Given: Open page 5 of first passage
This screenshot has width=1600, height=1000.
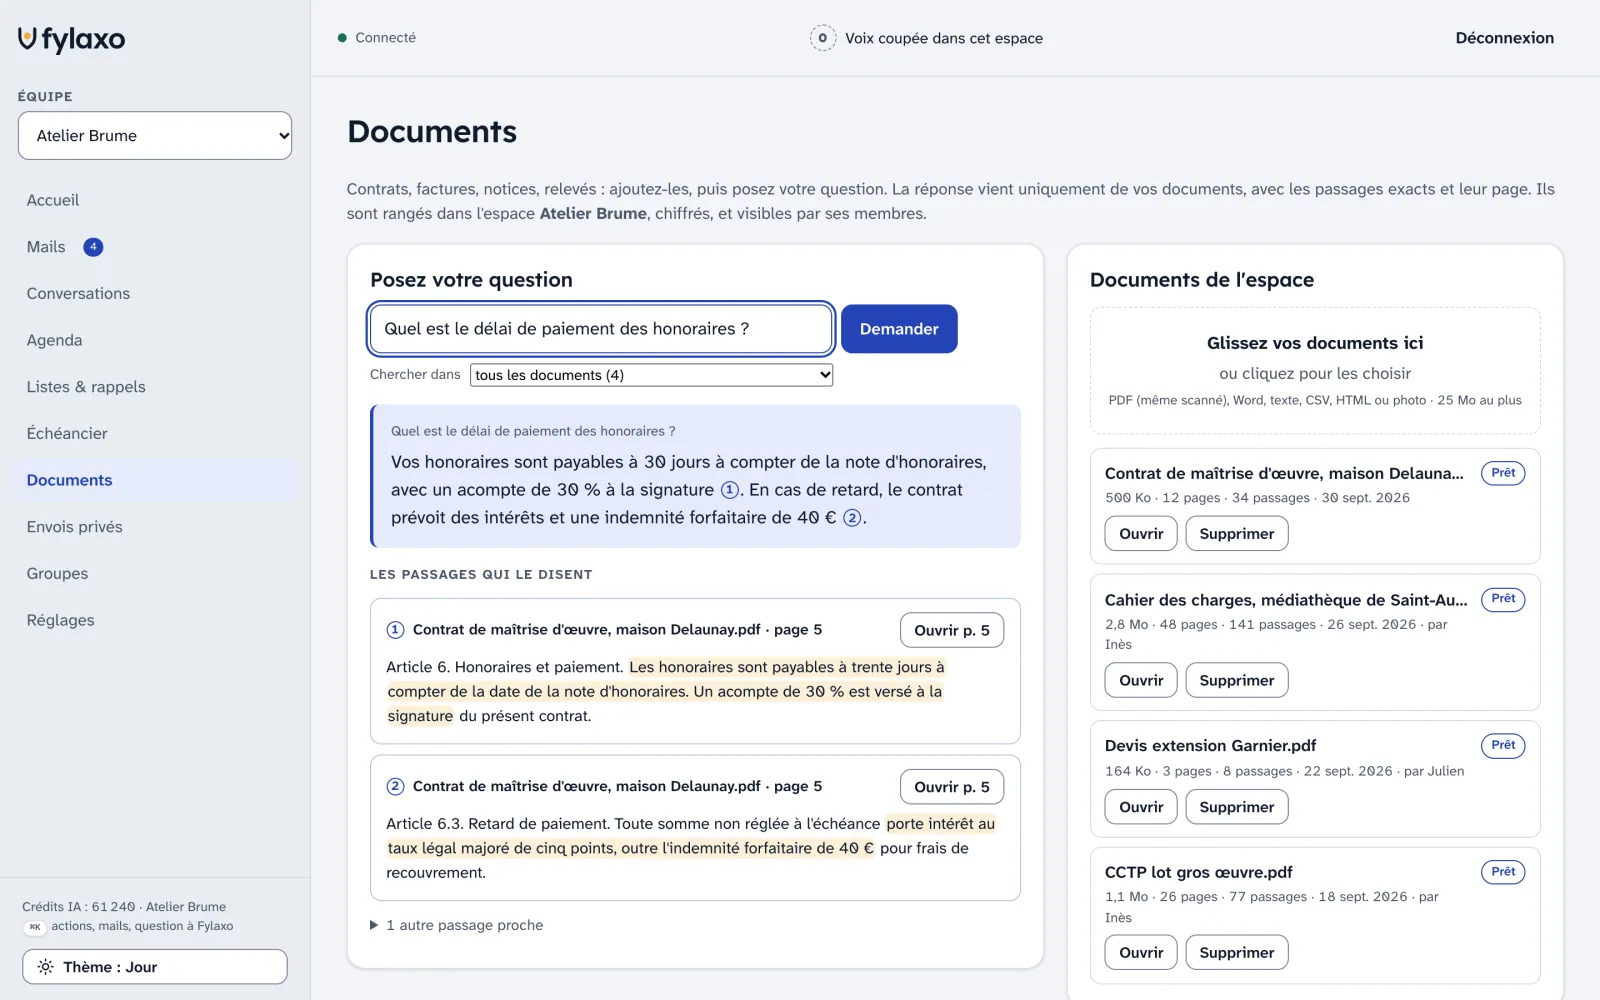Looking at the screenshot, I should 952,630.
